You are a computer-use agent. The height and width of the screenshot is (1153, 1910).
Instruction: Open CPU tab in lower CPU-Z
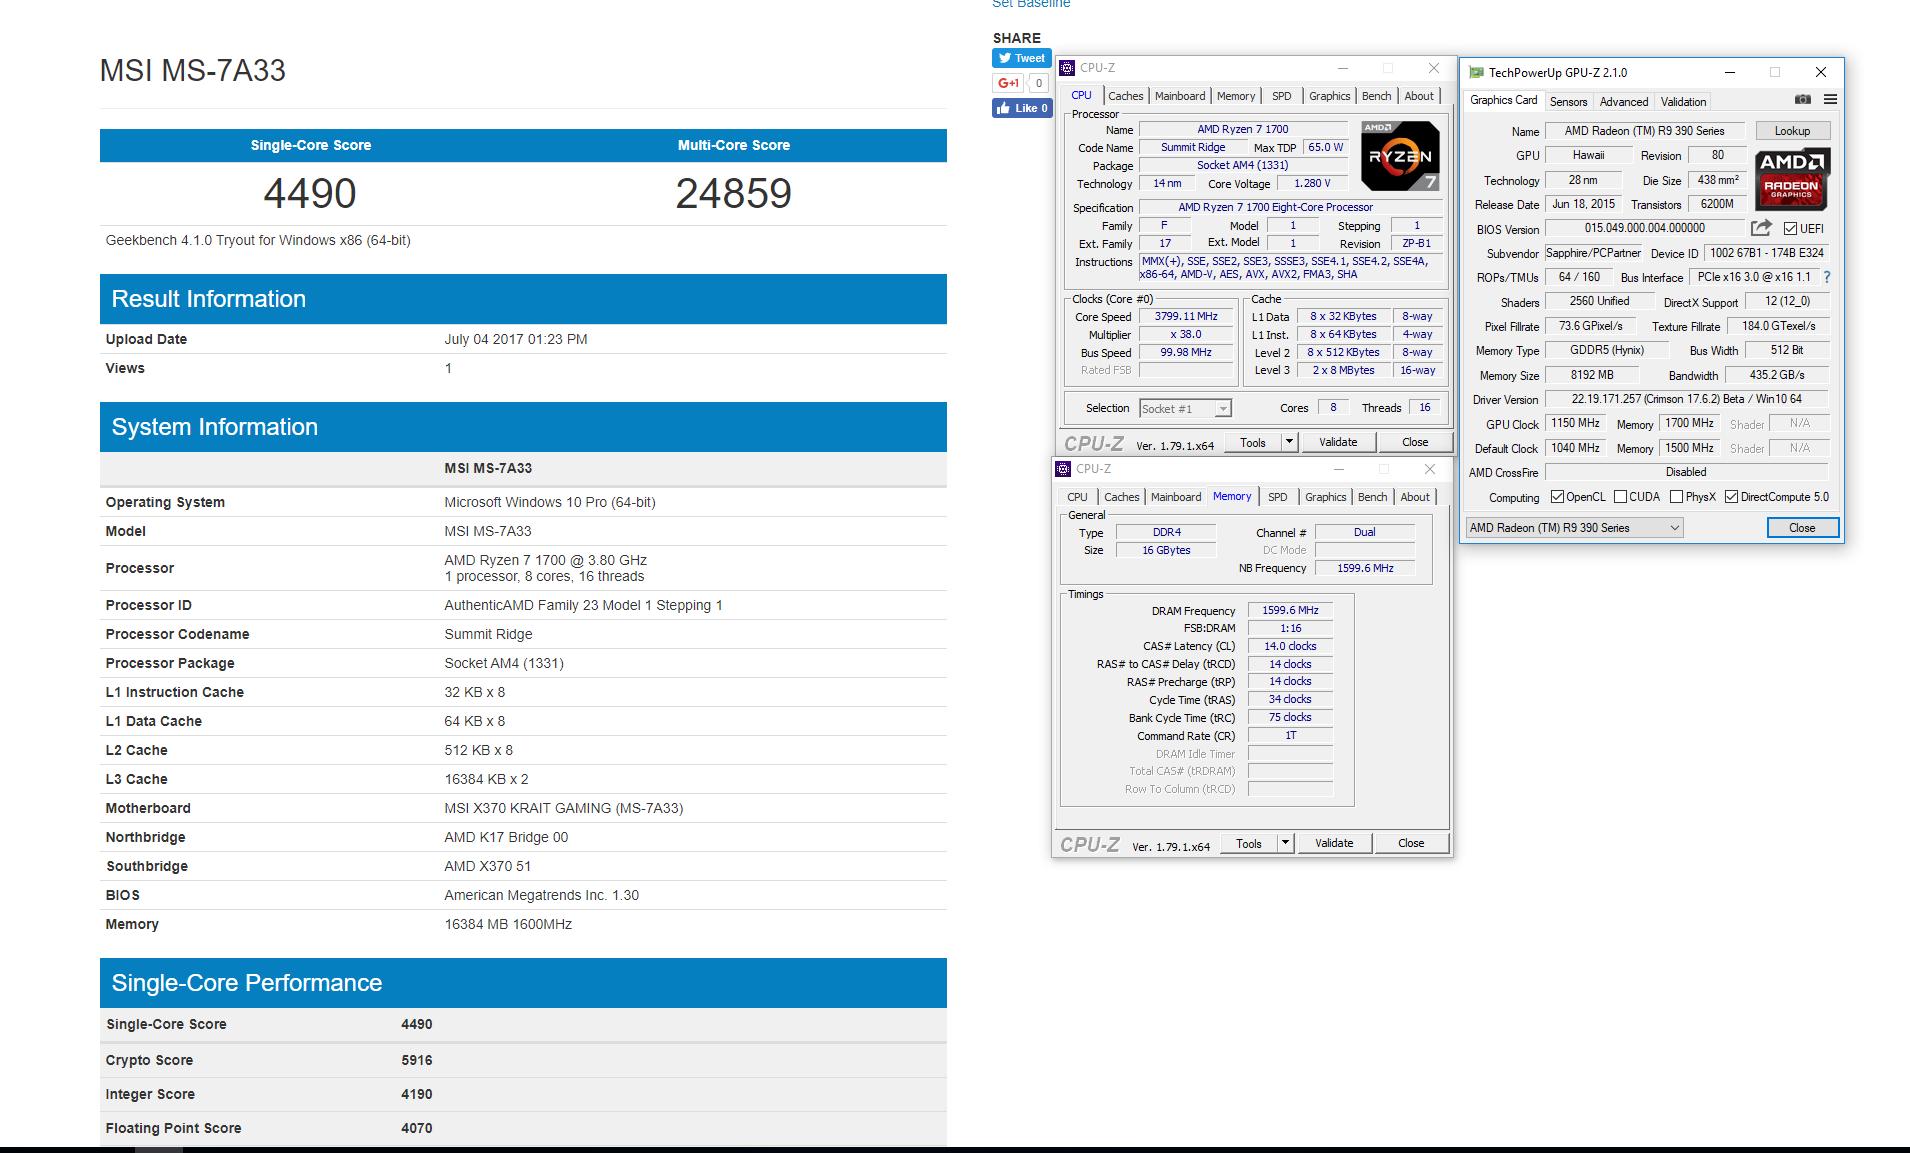[x=1077, y=497]
